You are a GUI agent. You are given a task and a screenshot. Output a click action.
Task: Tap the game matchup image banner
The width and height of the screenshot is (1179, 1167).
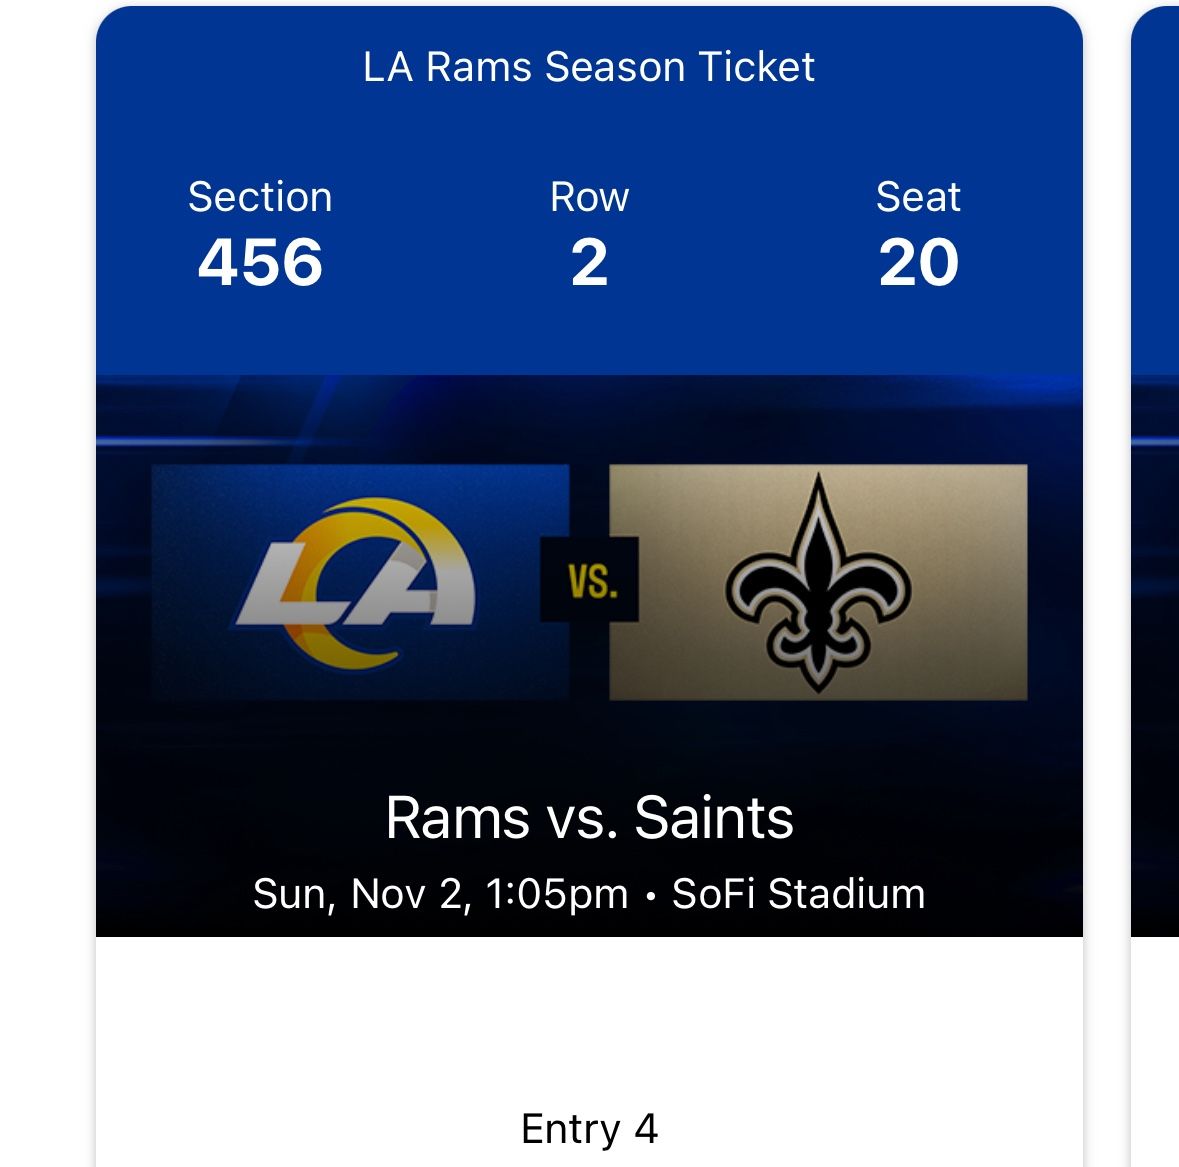pos(590,650)
